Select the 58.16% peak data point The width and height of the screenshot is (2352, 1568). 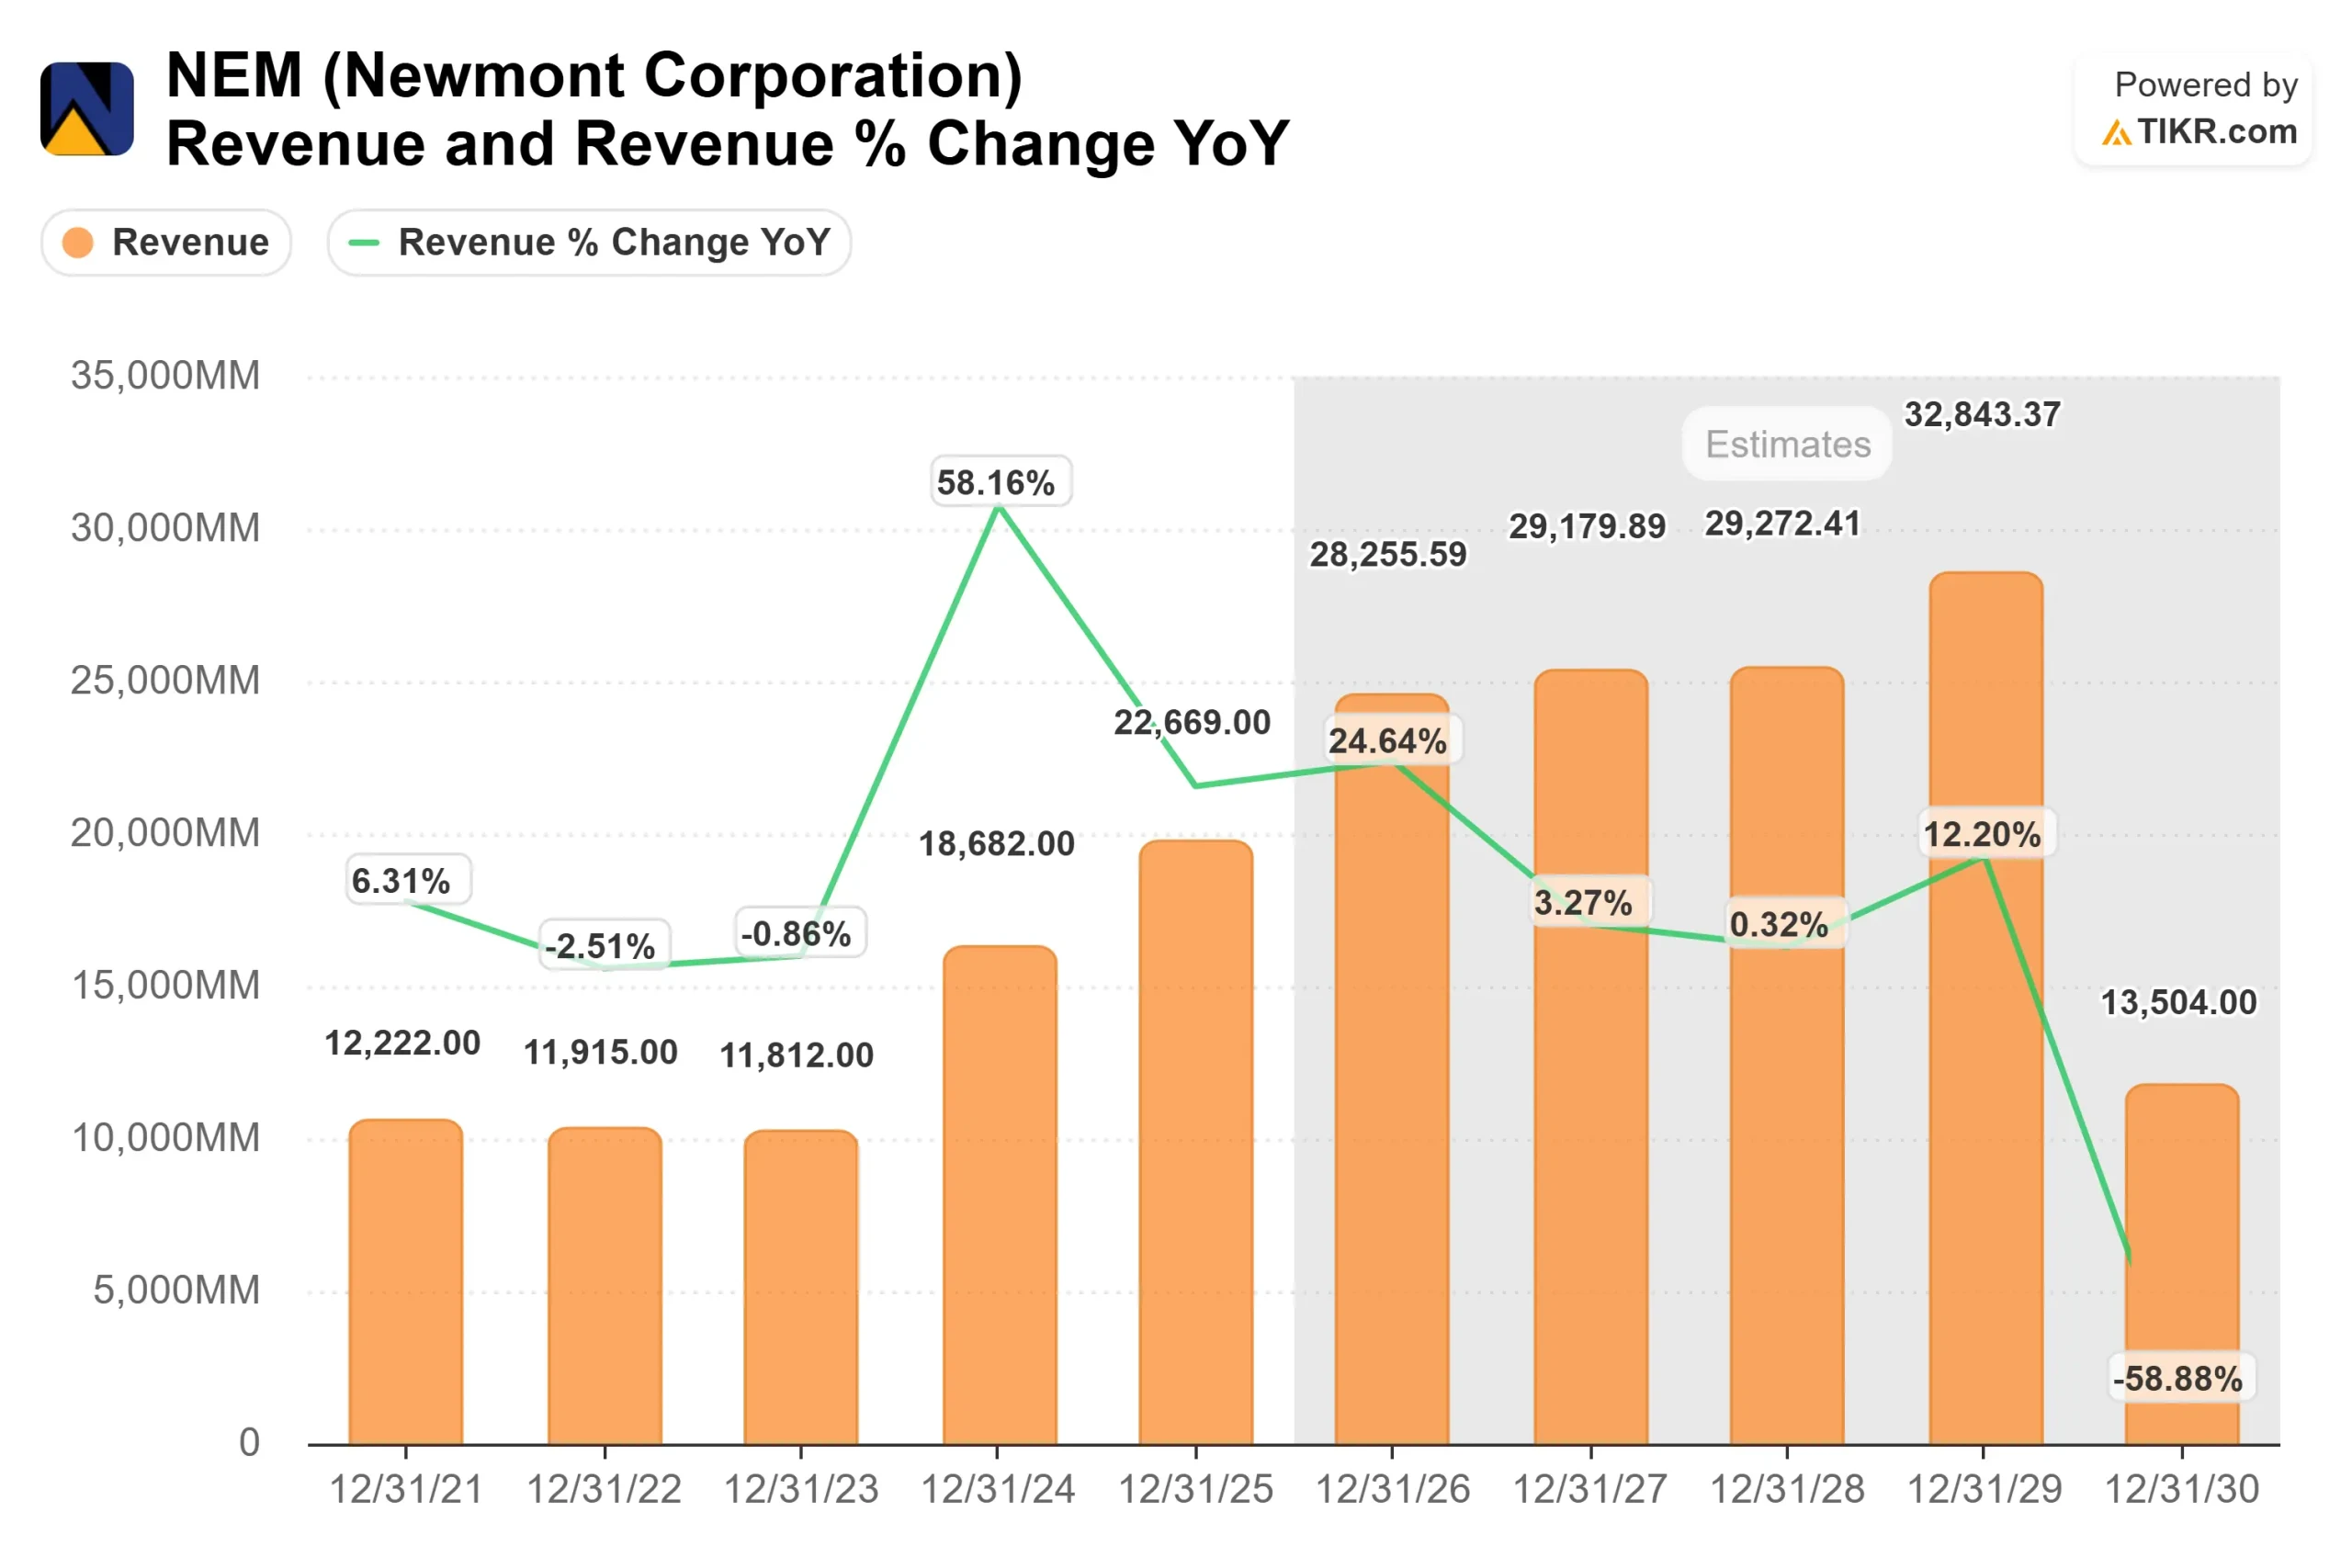coord(999,510)
